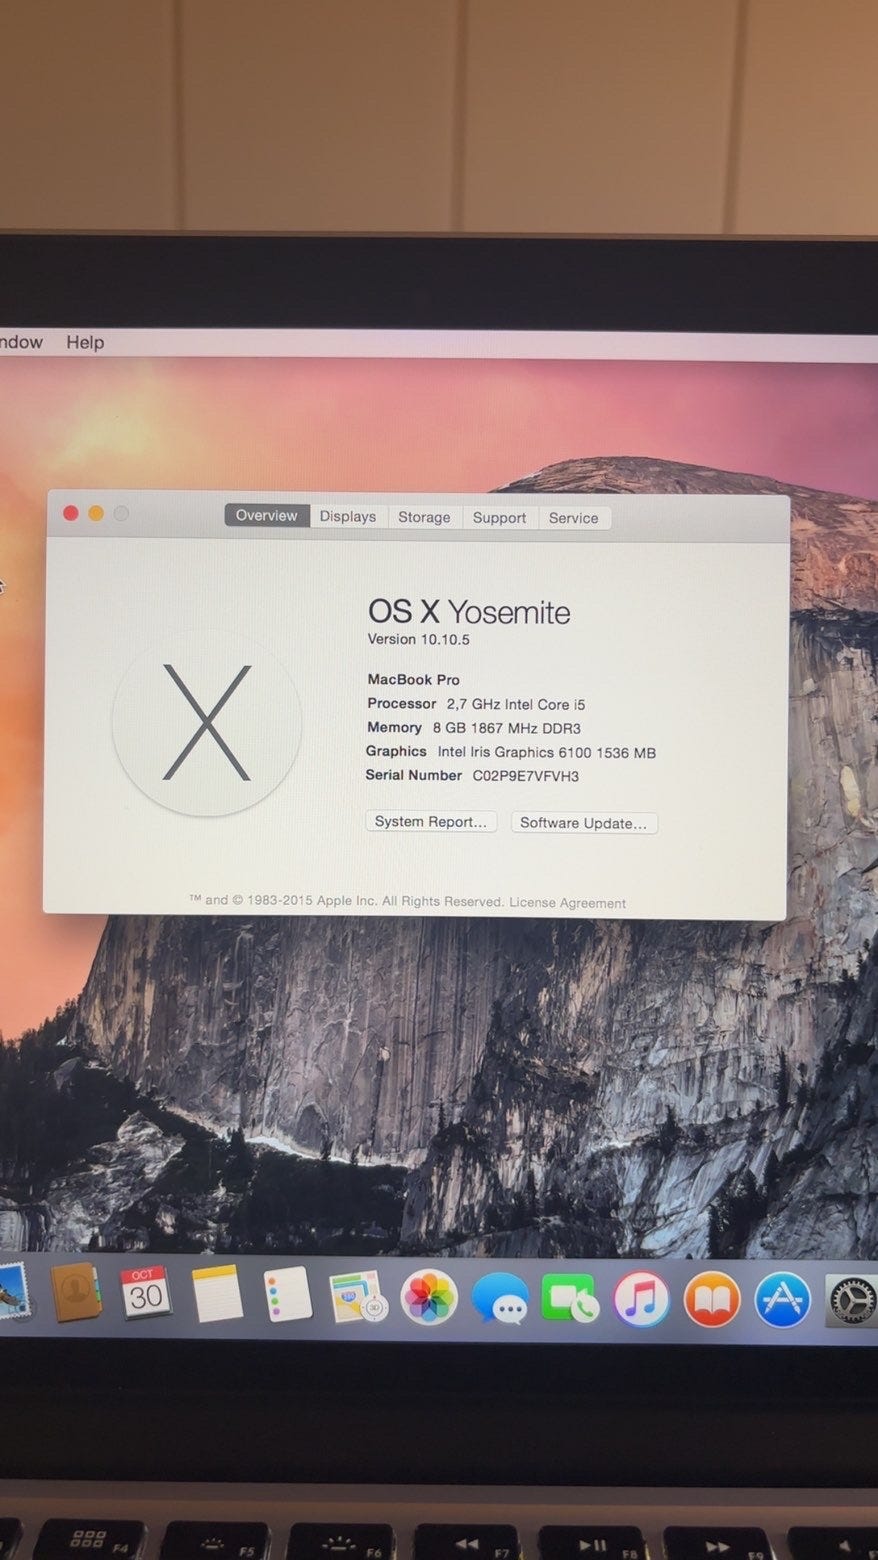Screen dimensions: 878x1560
Task: Click the OS X Yosemite title
Action: point(469,612)
